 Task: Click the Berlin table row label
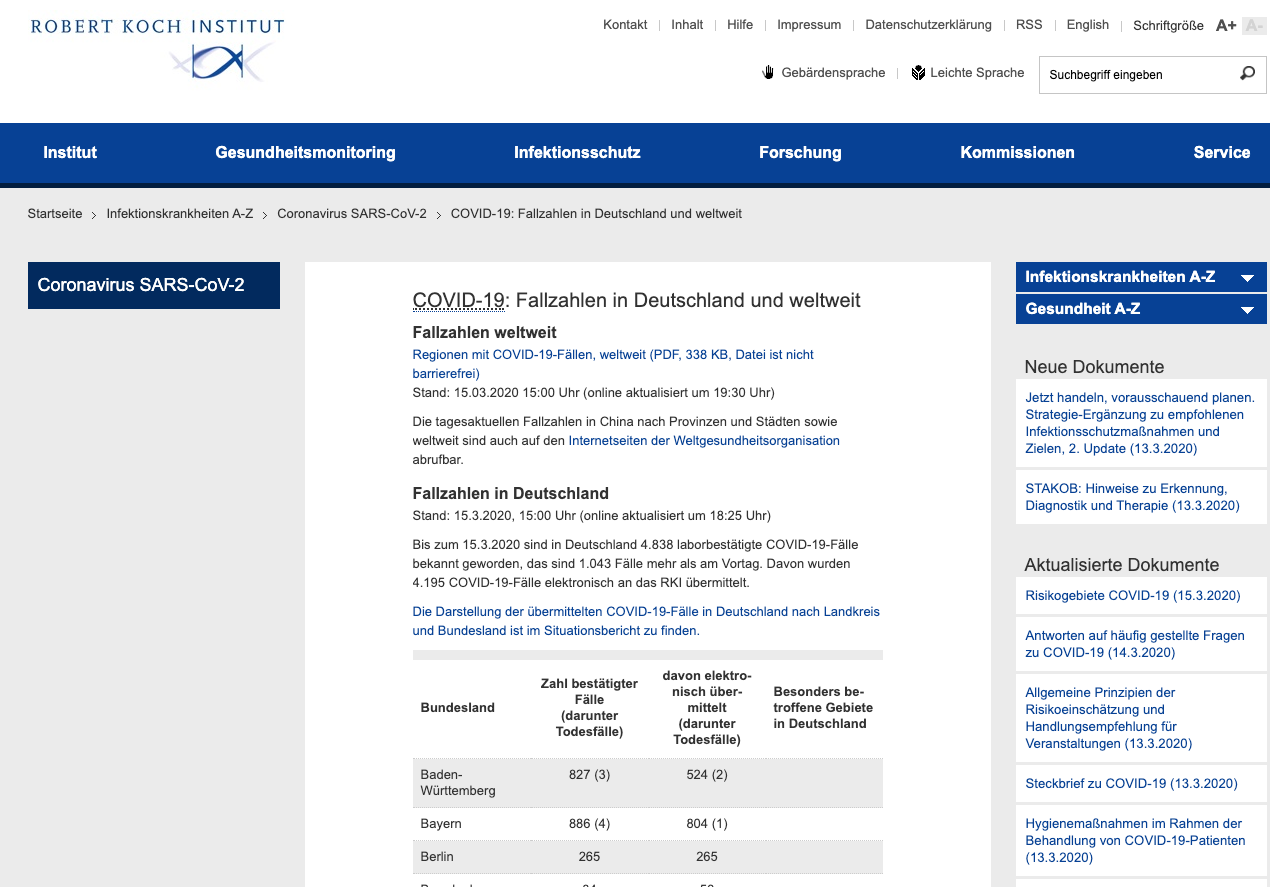click(x=437, y=857)
